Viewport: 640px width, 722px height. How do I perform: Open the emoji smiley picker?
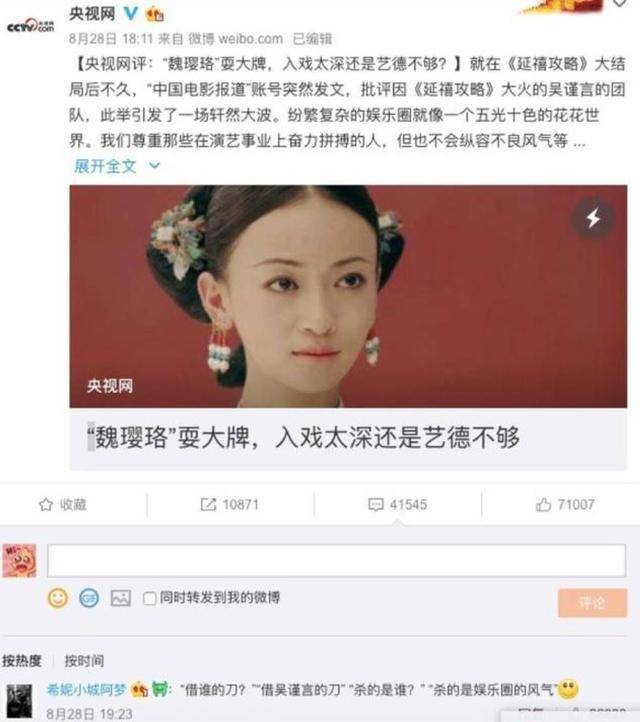[58, 598]
